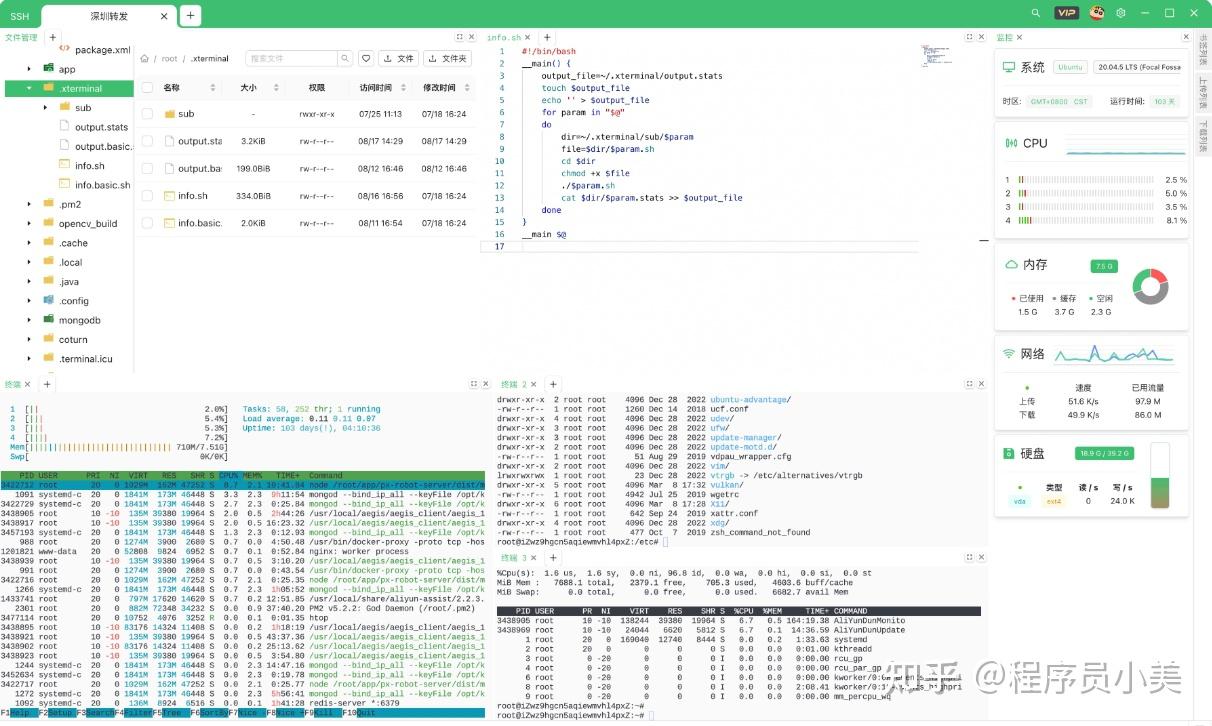This screenshot has height=726, width=1212.
Task: Click the memory usage donut chart
Action: click(x=1149, y=287)
